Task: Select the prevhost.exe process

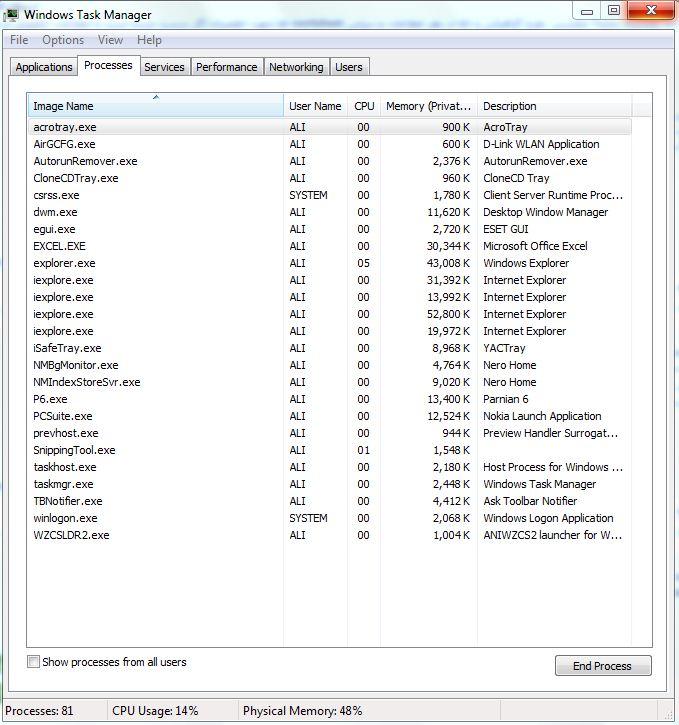Action: (330, 433)
